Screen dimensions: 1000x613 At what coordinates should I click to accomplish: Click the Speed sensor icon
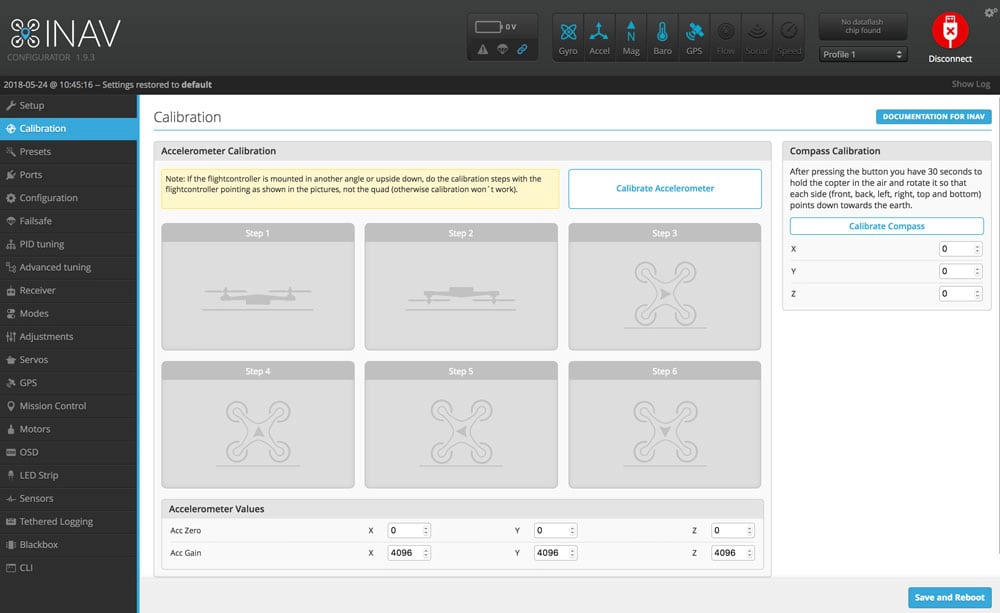pos(789,38)
